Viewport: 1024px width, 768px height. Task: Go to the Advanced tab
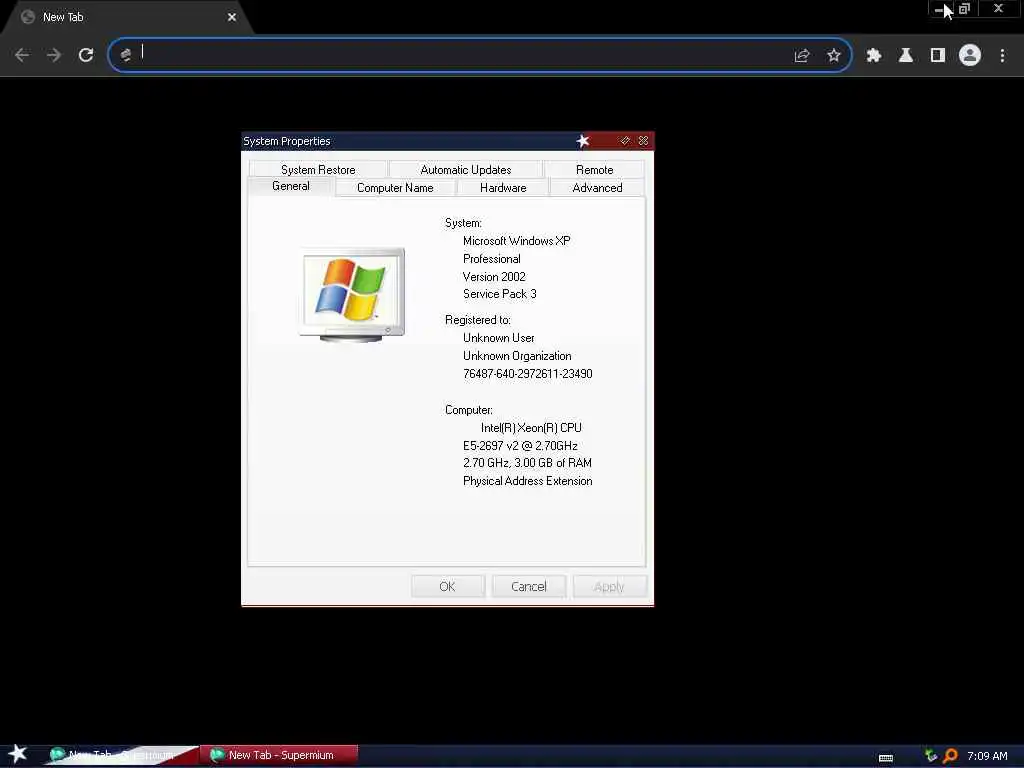coord(597,188)
